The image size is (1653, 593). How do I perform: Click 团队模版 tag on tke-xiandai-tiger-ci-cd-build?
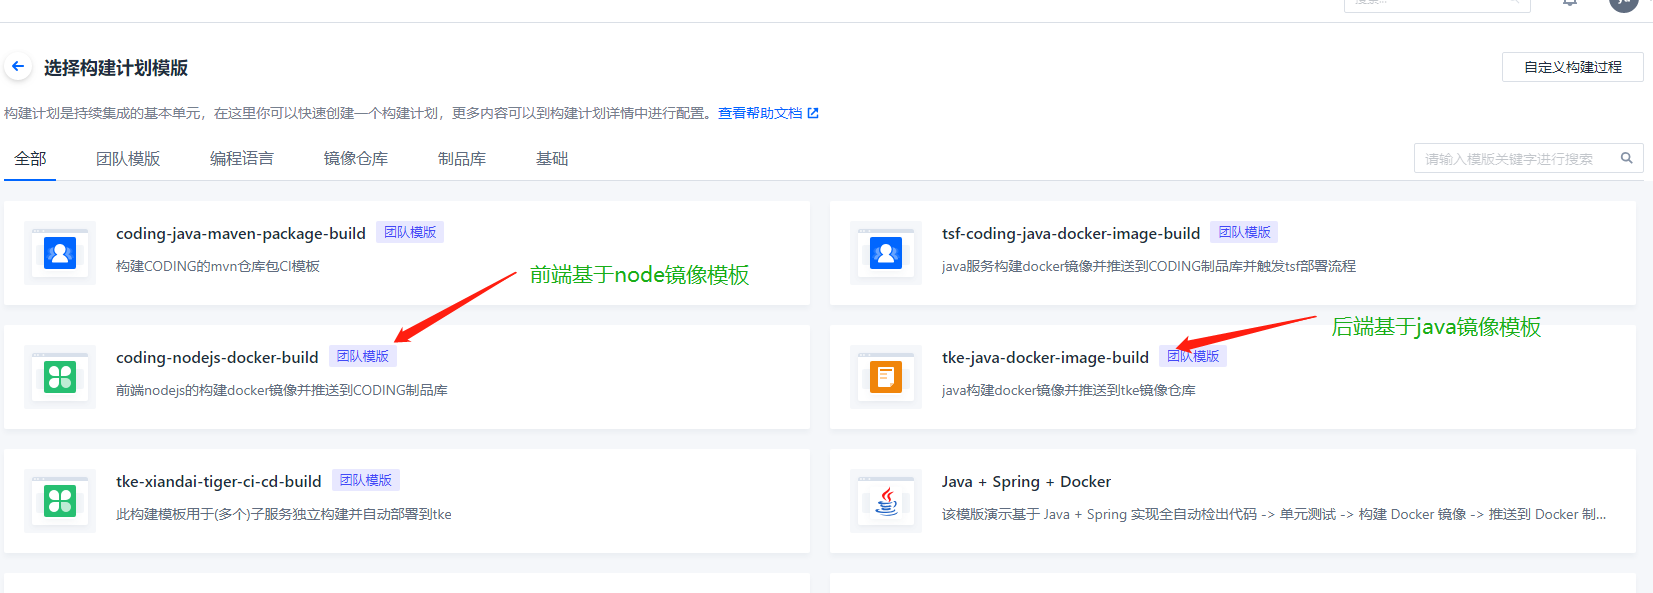tap(366, 480)
